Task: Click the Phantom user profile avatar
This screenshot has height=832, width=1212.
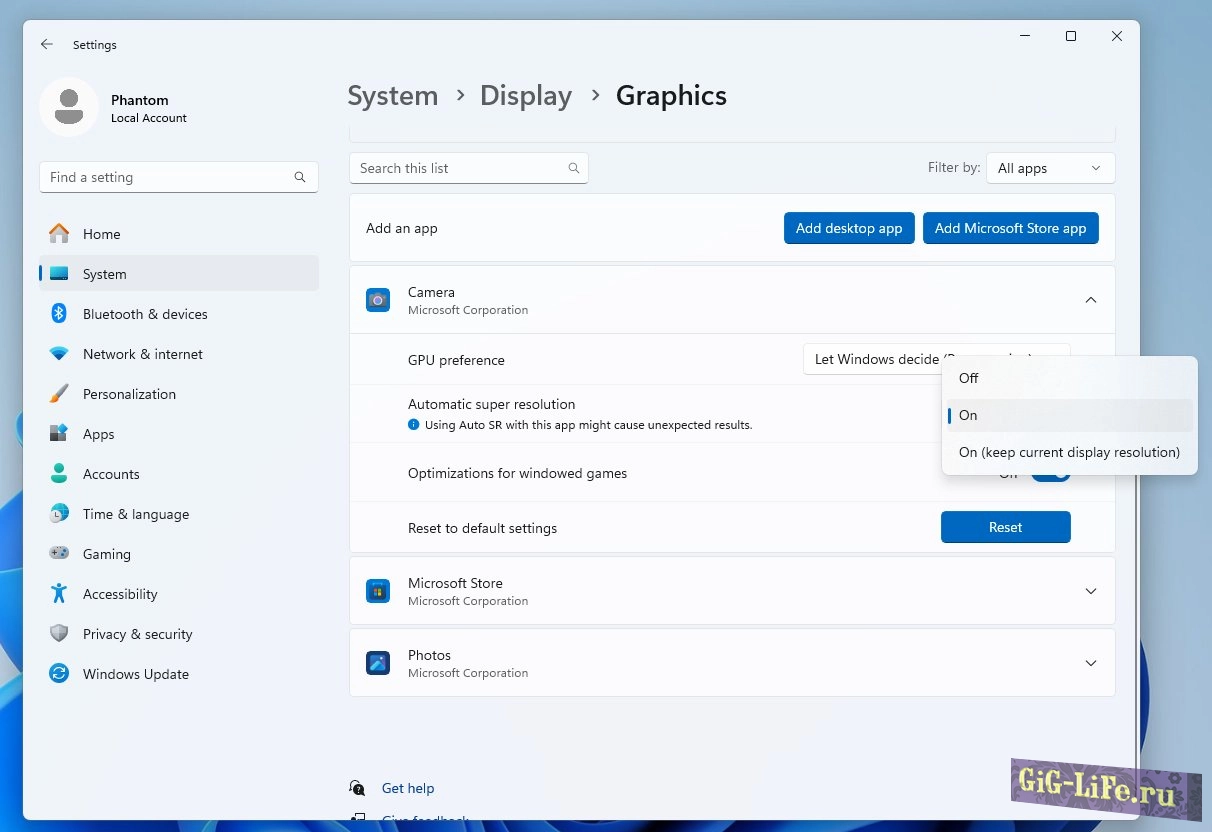Action: coord(69,107)
